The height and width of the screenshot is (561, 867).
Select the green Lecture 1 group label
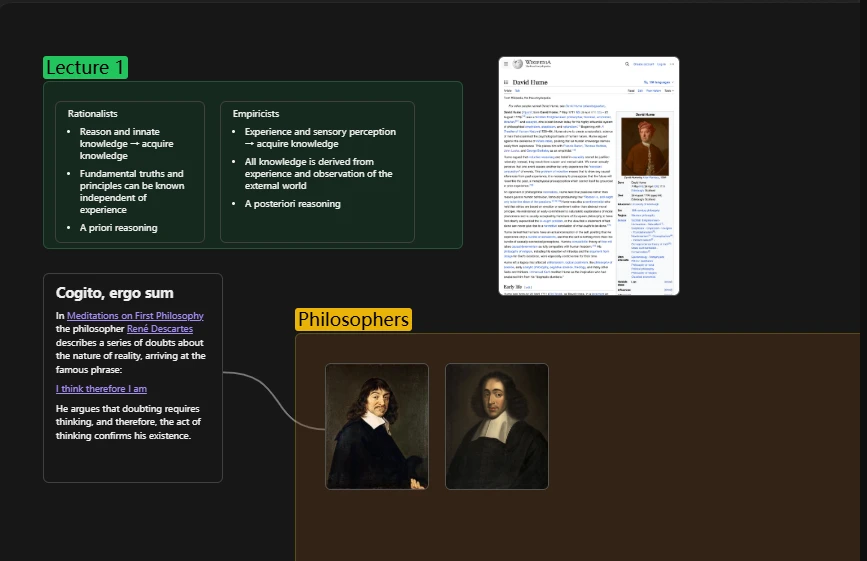click(x=86, y=68)
